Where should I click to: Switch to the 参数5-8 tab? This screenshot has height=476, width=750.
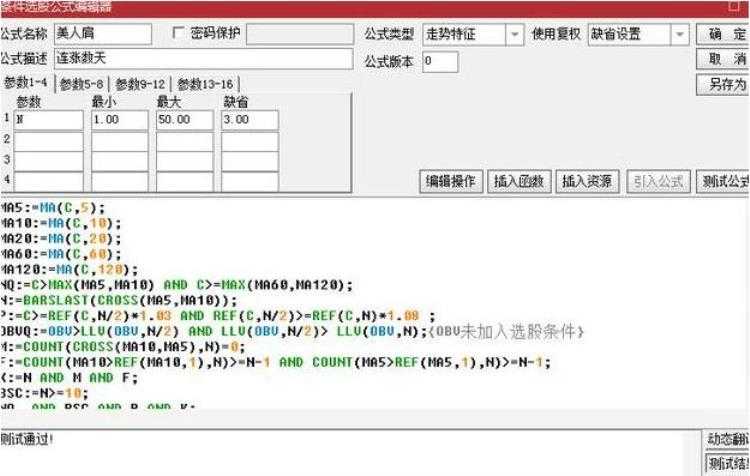click(x=84, y=84)
